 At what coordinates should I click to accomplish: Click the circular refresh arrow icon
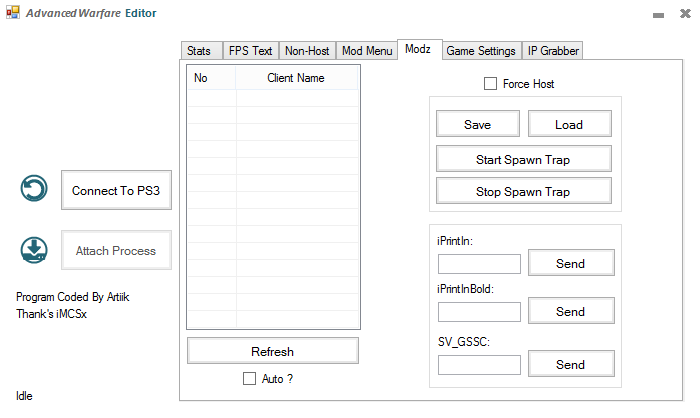coord(34,188)
